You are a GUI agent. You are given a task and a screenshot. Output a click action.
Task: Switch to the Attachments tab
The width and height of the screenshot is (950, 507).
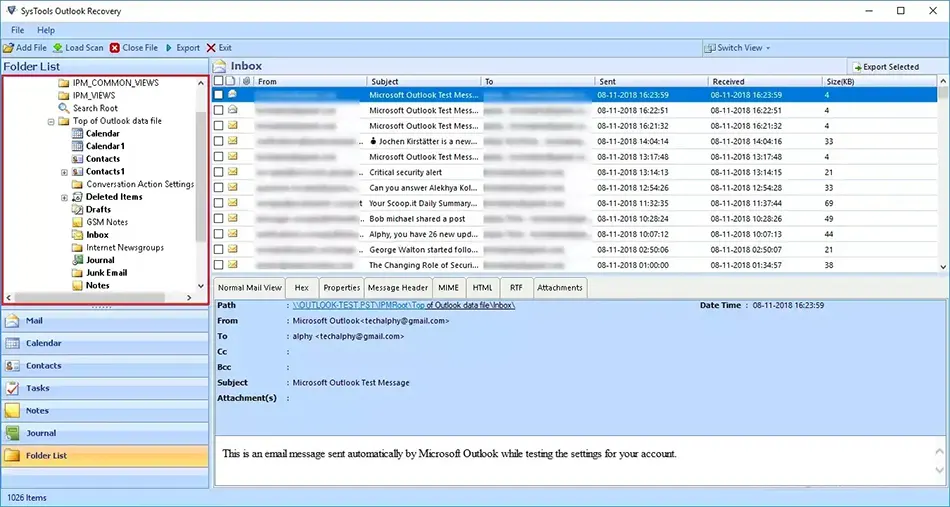[x=560, y=288]
